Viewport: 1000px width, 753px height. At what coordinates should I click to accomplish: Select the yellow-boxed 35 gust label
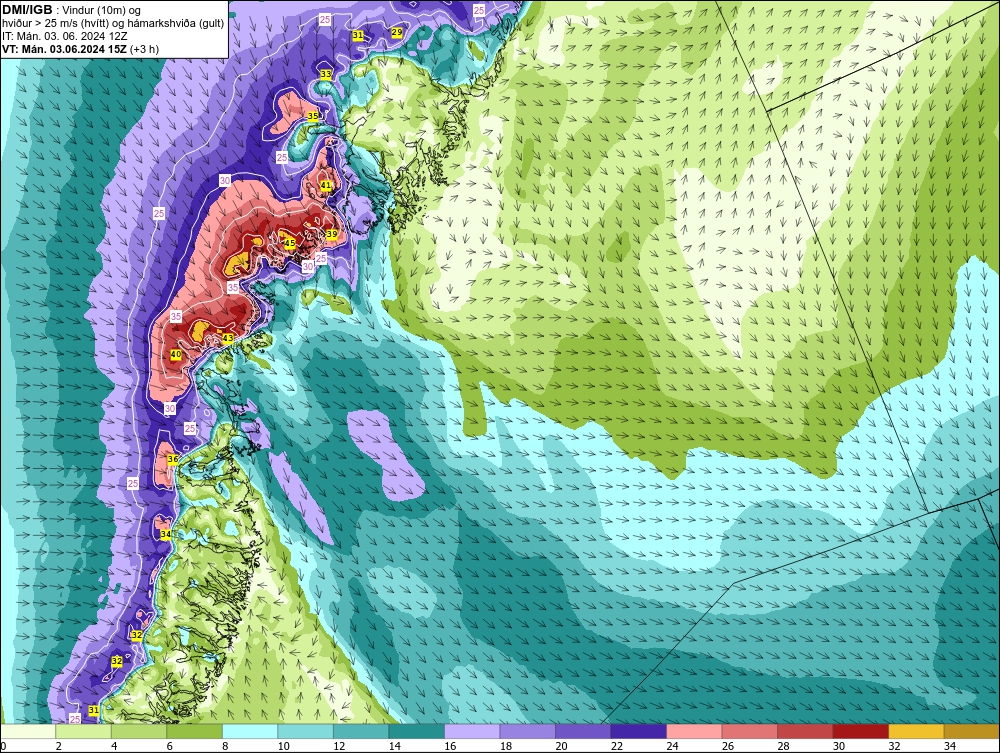(312, 116)
